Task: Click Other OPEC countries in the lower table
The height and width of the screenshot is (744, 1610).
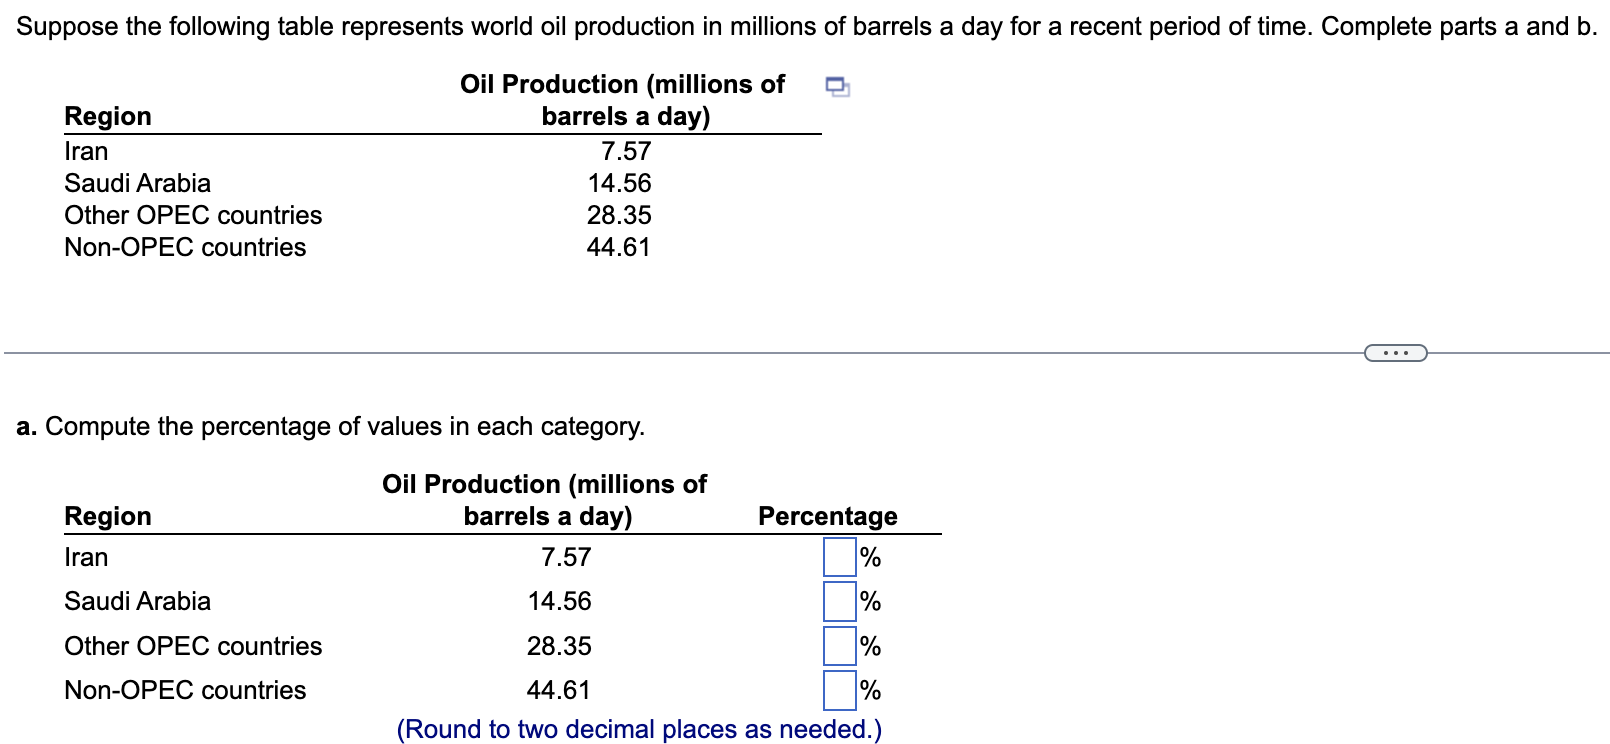Action: 193,646
